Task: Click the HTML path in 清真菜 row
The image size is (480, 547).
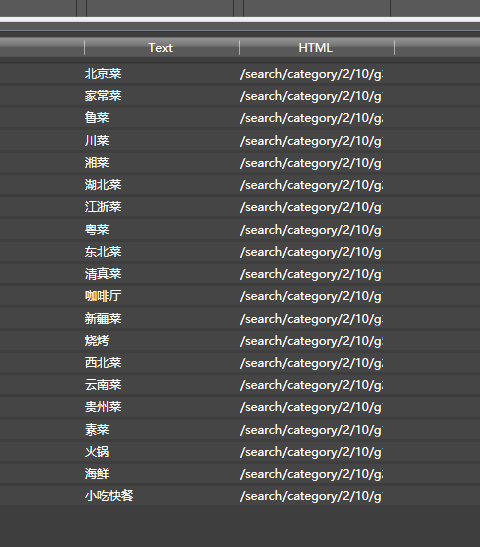Action: click(311, 274)
